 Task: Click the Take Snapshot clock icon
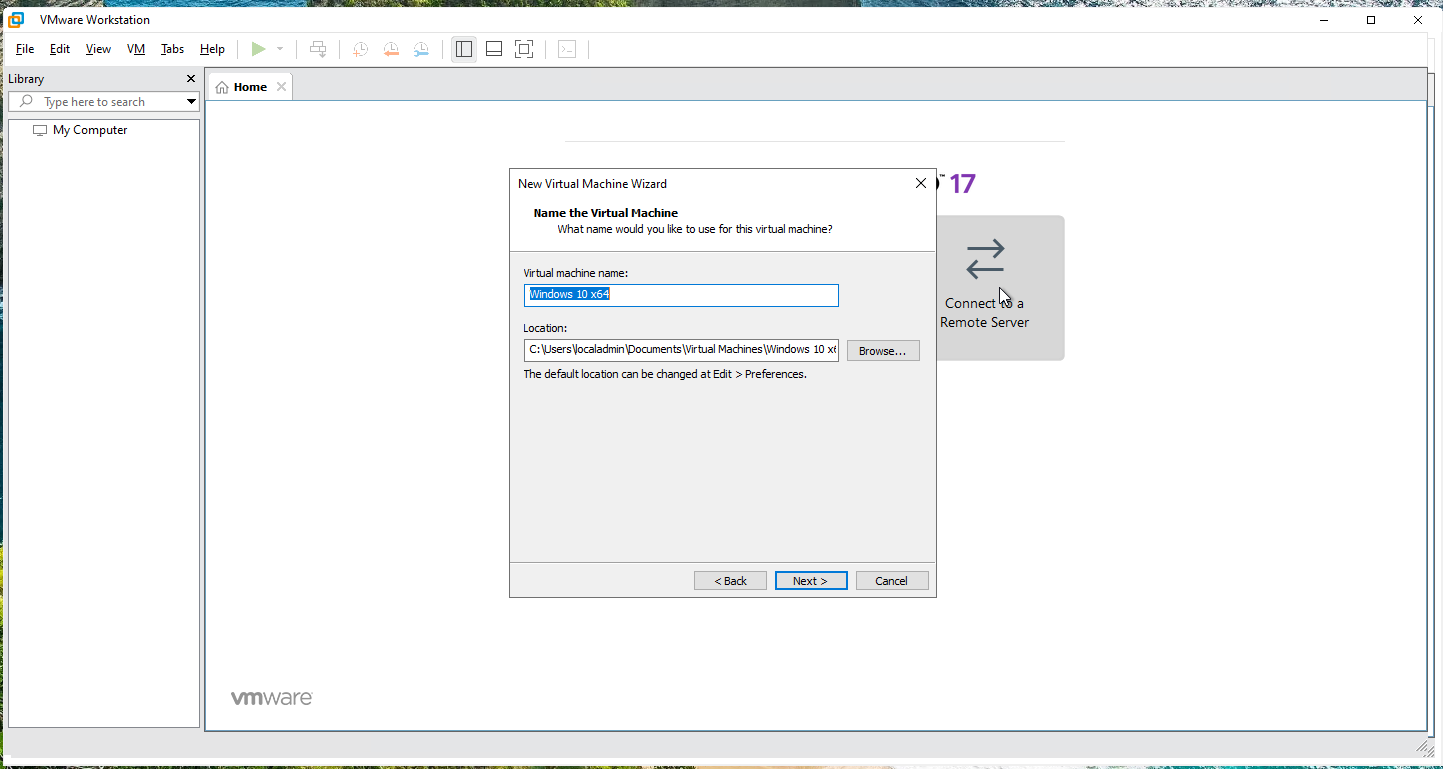(360, 49)
